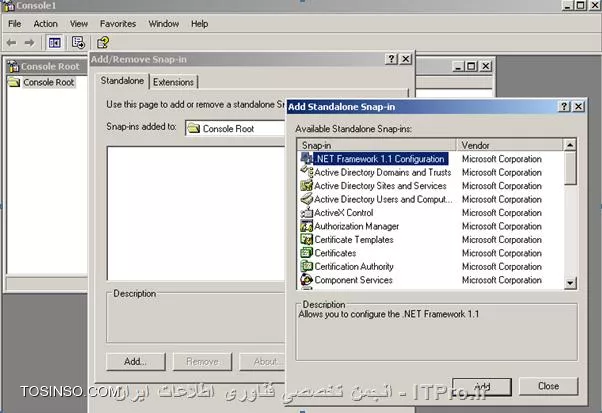
Task: Click Add... button in Add/Remove Snap-in
Action: 136,362
